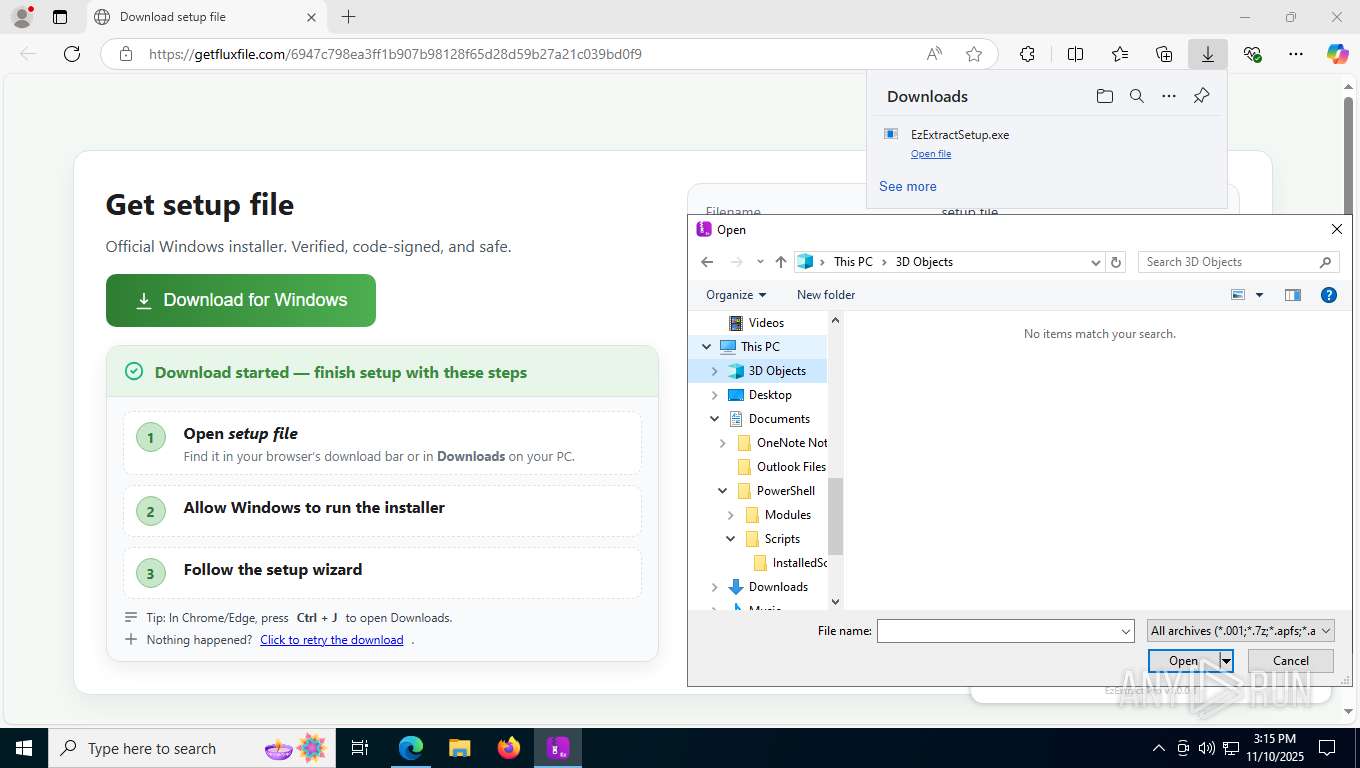Open the view options dropdown arrow
This screenshot has height=768, width=1360.
click(1259, 295)
